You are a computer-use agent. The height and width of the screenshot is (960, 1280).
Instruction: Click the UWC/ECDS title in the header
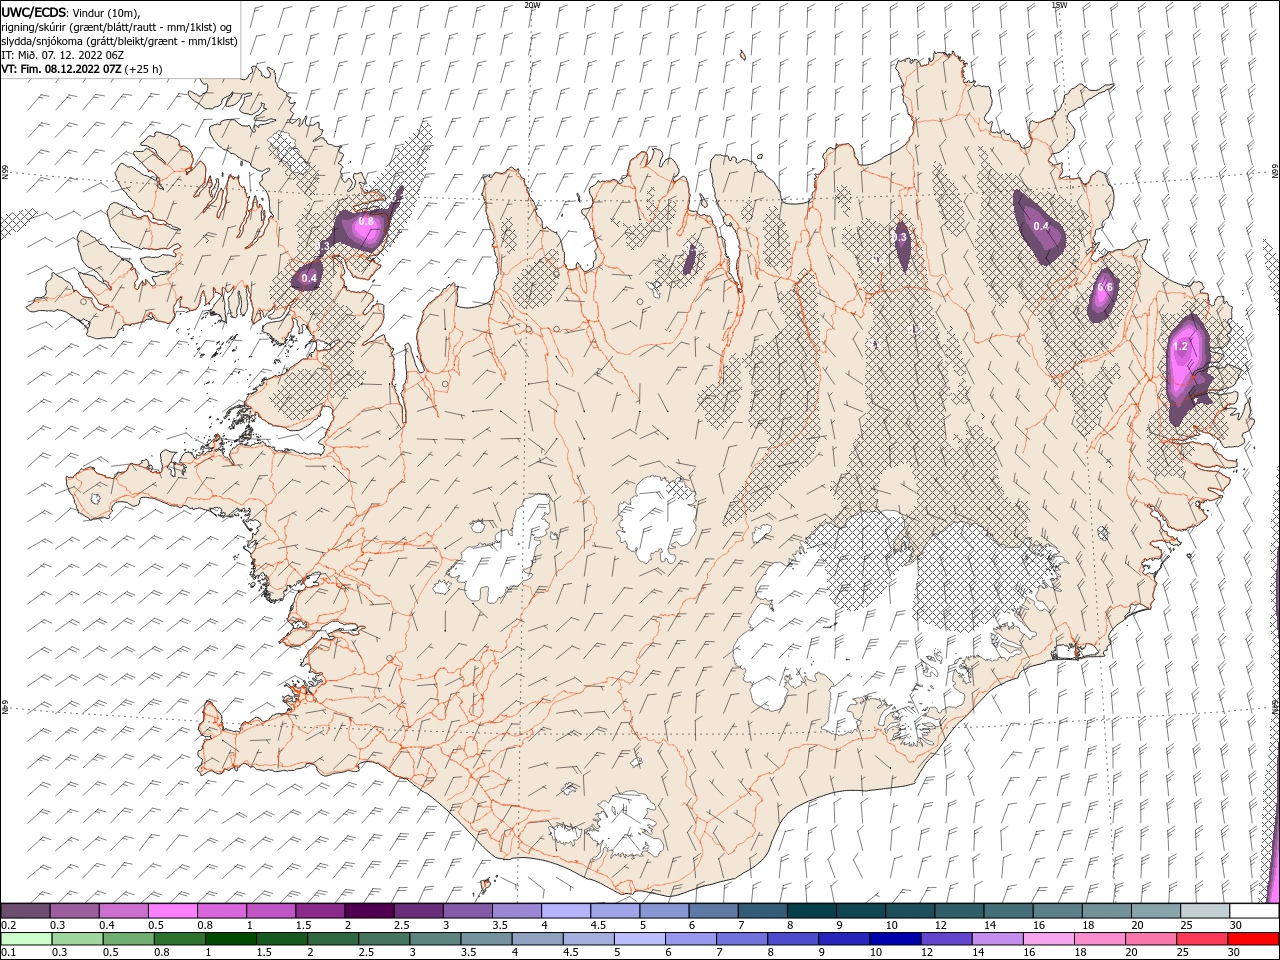click(34, 12)
